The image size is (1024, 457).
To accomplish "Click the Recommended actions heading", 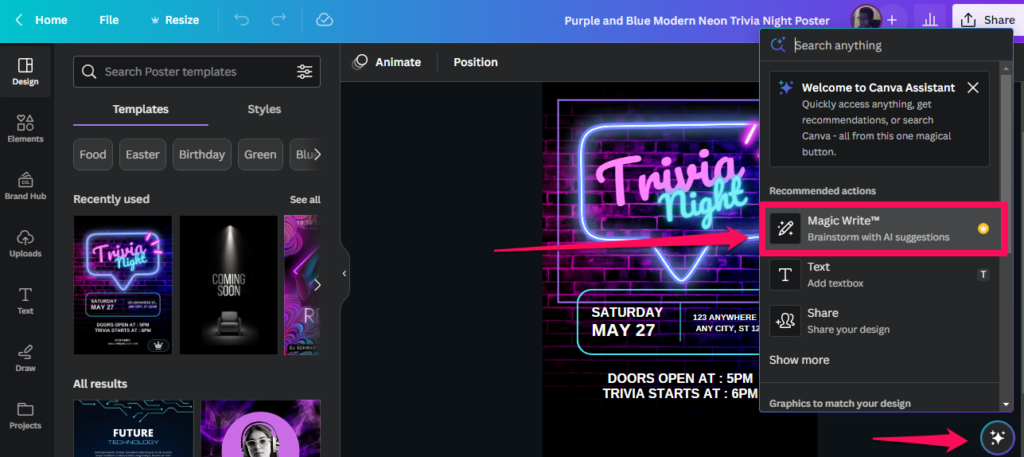I will pos(822,191).
